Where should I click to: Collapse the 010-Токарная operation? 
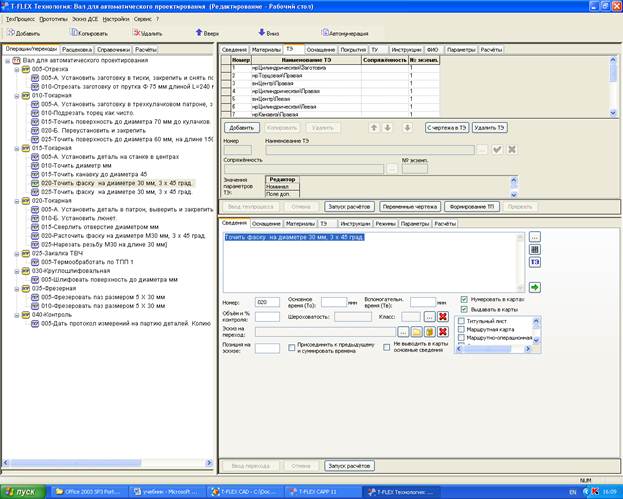point(17,96)
